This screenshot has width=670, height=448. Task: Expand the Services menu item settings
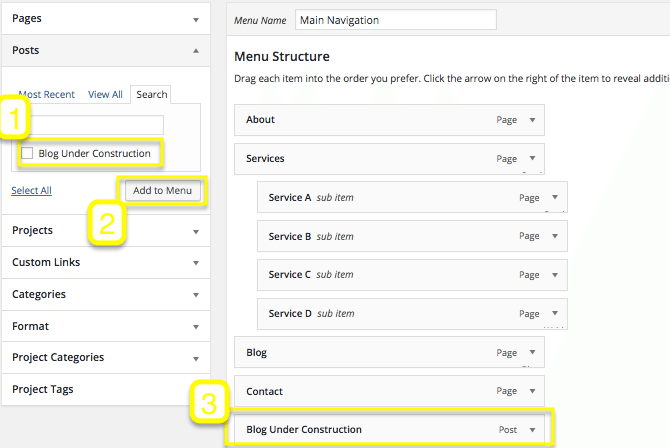click(x=532, y=159)
